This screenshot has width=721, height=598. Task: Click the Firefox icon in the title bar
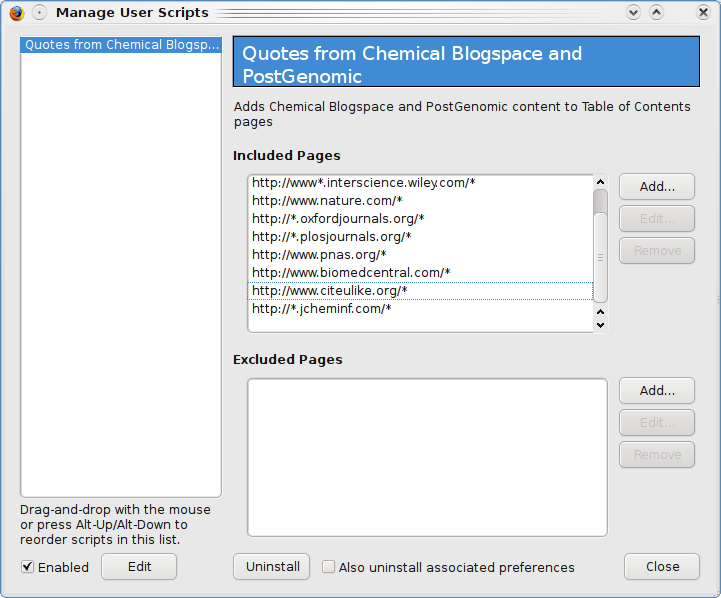coord(15,13)
